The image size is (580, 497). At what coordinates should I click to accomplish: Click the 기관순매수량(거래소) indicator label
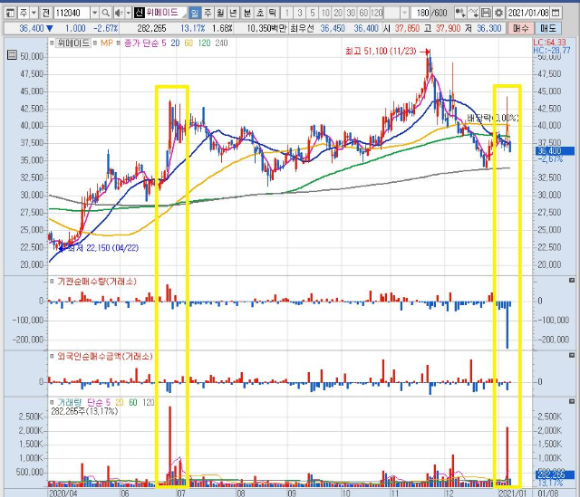97,281
